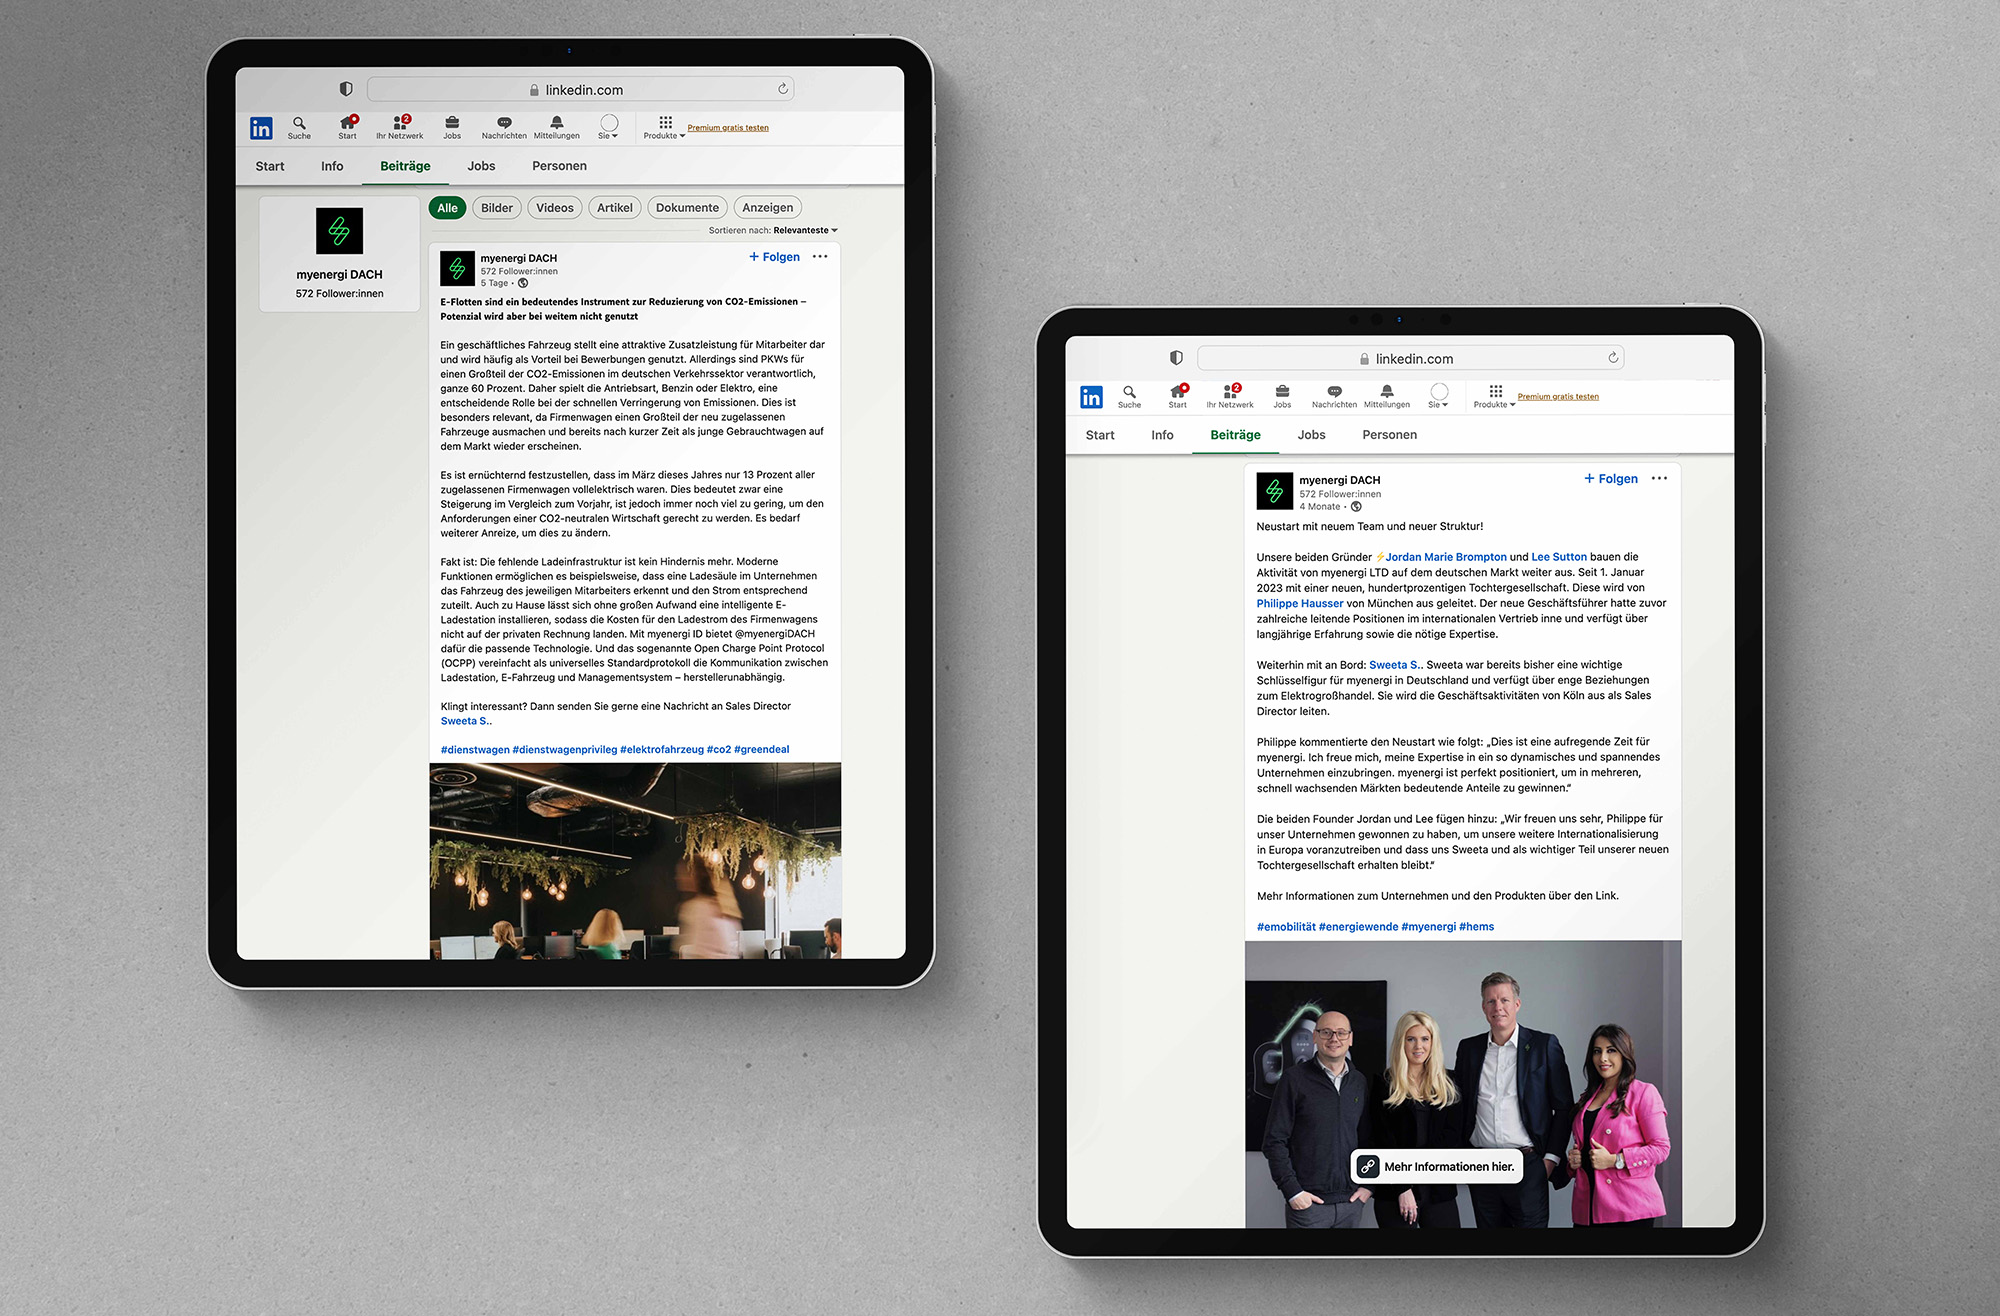Select Artikel filter chip

click(615, 208)
